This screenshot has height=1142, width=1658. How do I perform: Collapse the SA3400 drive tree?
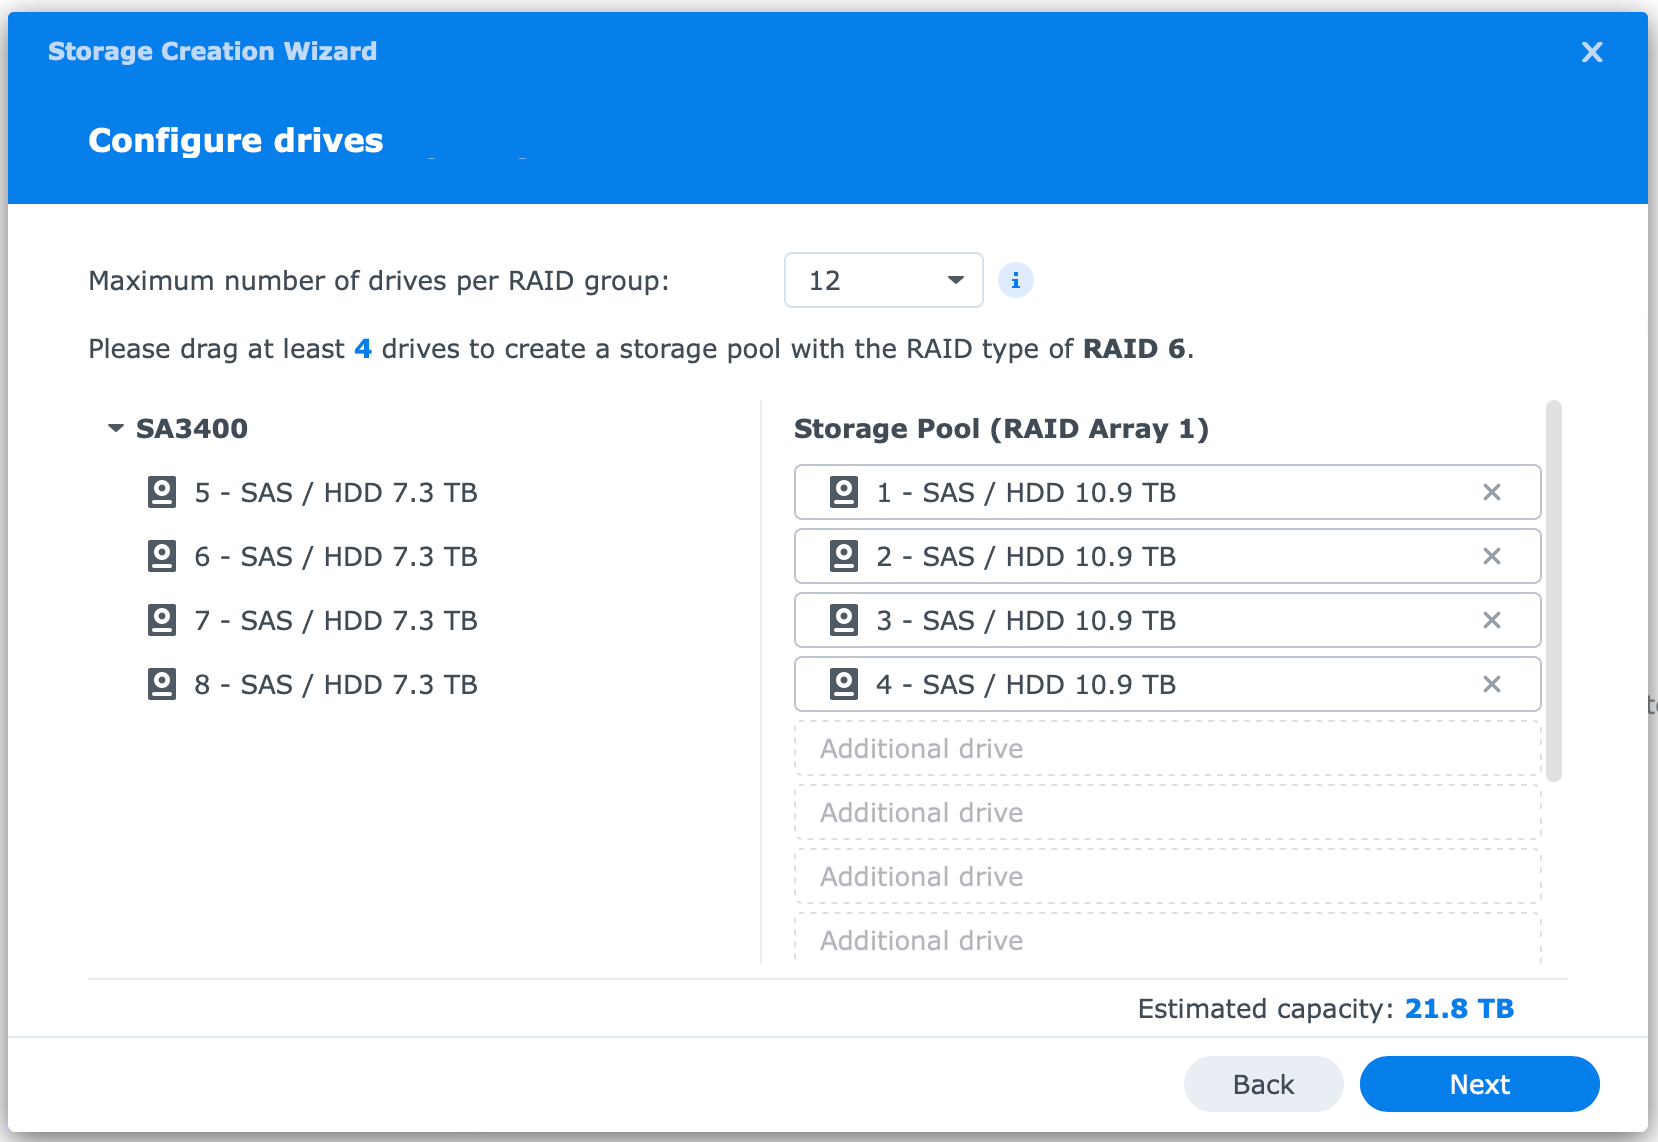116,428
